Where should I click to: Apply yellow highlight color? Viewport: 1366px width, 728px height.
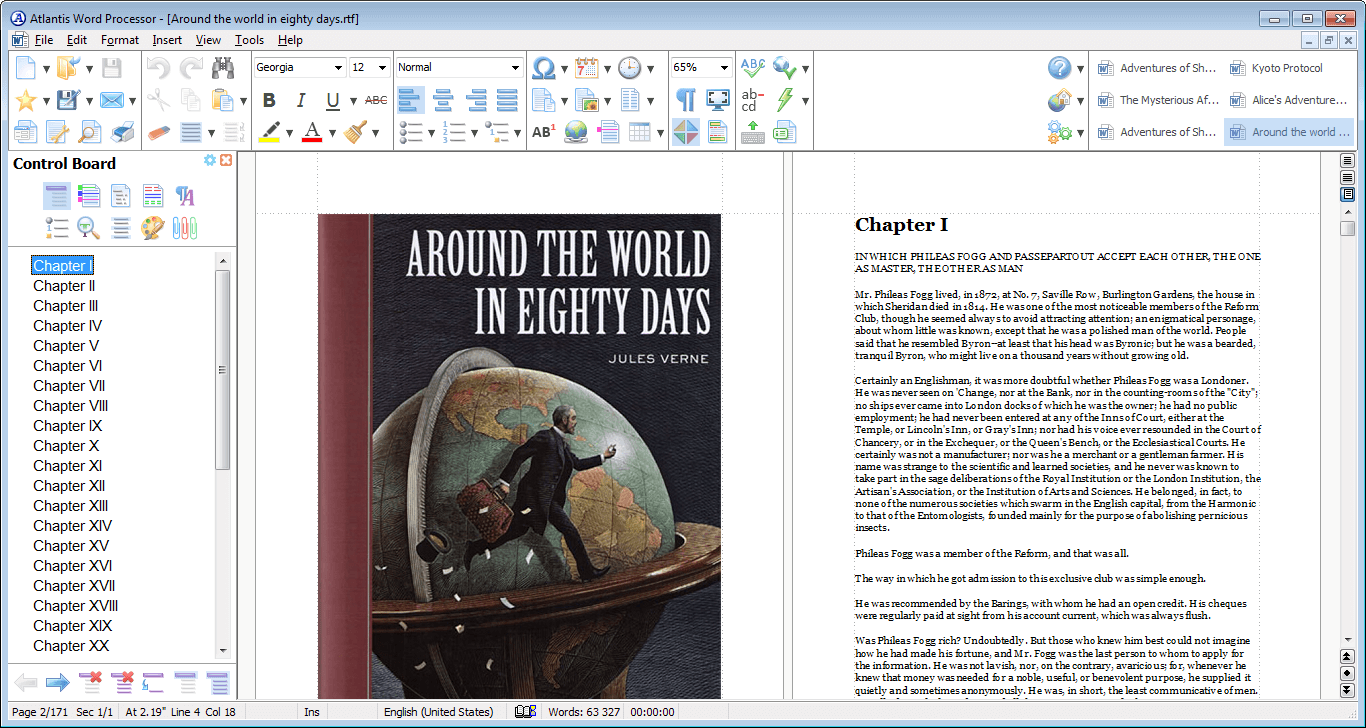pos(270,131)
